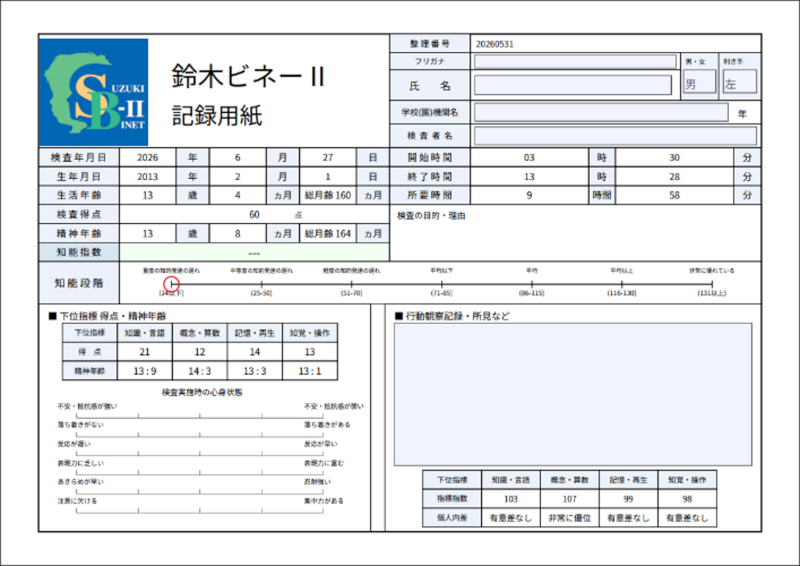Select the 終了時間 minute cell 28

tap(674, 177)
